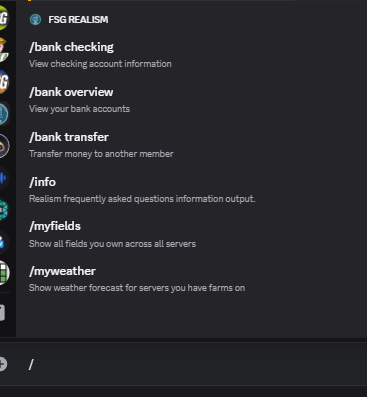
Task: Open the server with orange ring logo
Action: click(x=3, y=146)
